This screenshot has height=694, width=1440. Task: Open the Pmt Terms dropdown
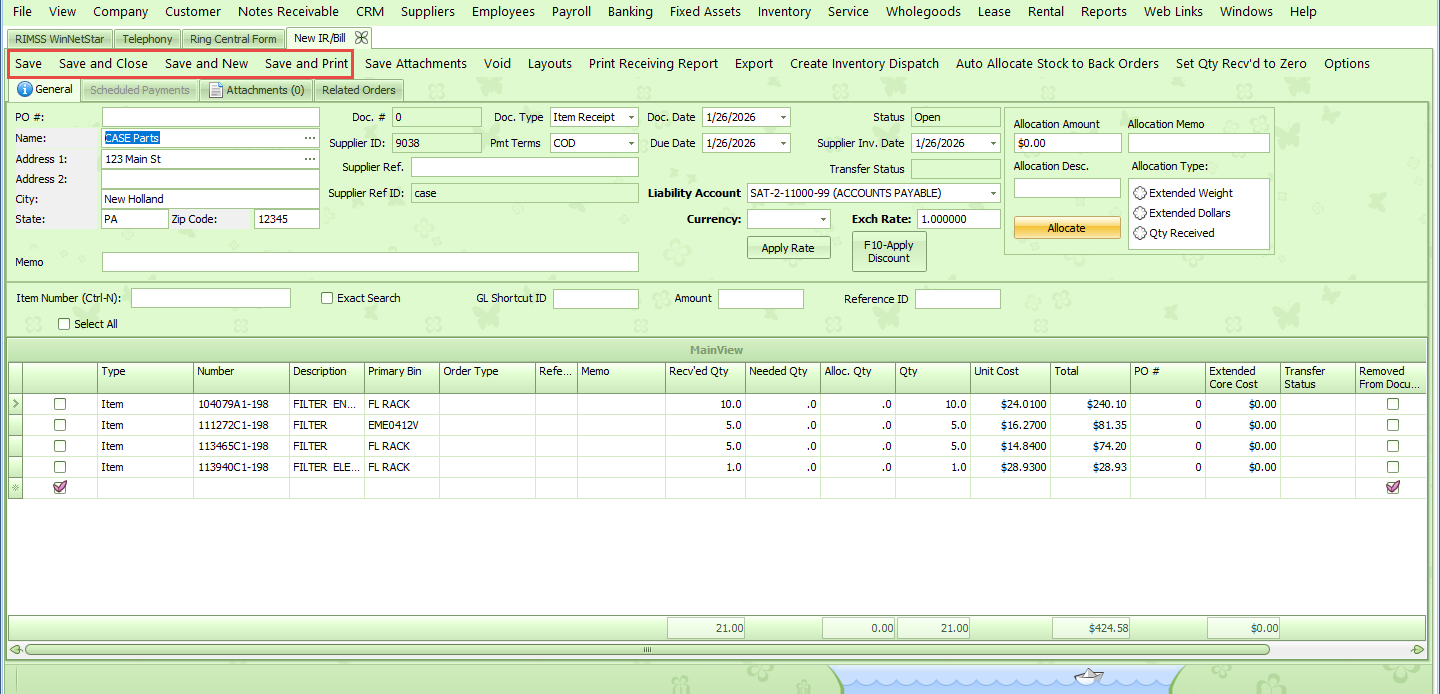tap(631, 143)
